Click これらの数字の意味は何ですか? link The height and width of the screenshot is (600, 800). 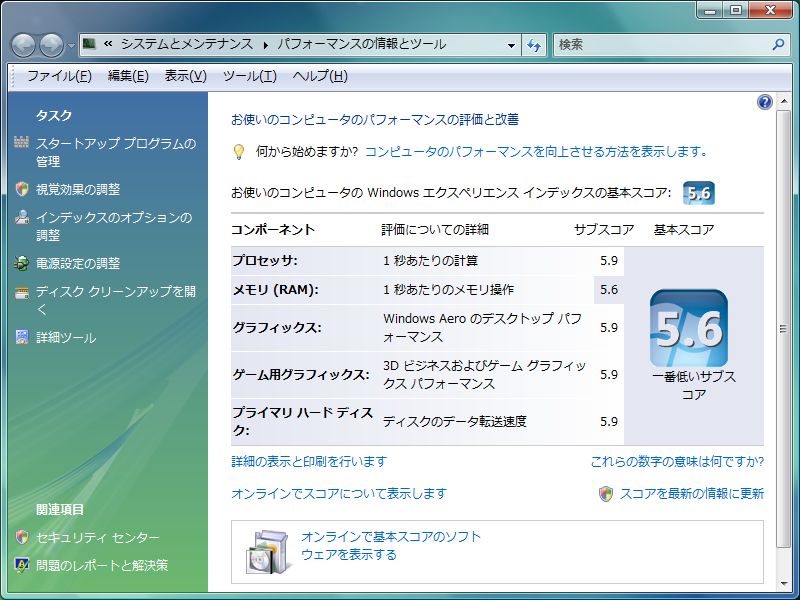pos(677,461)
